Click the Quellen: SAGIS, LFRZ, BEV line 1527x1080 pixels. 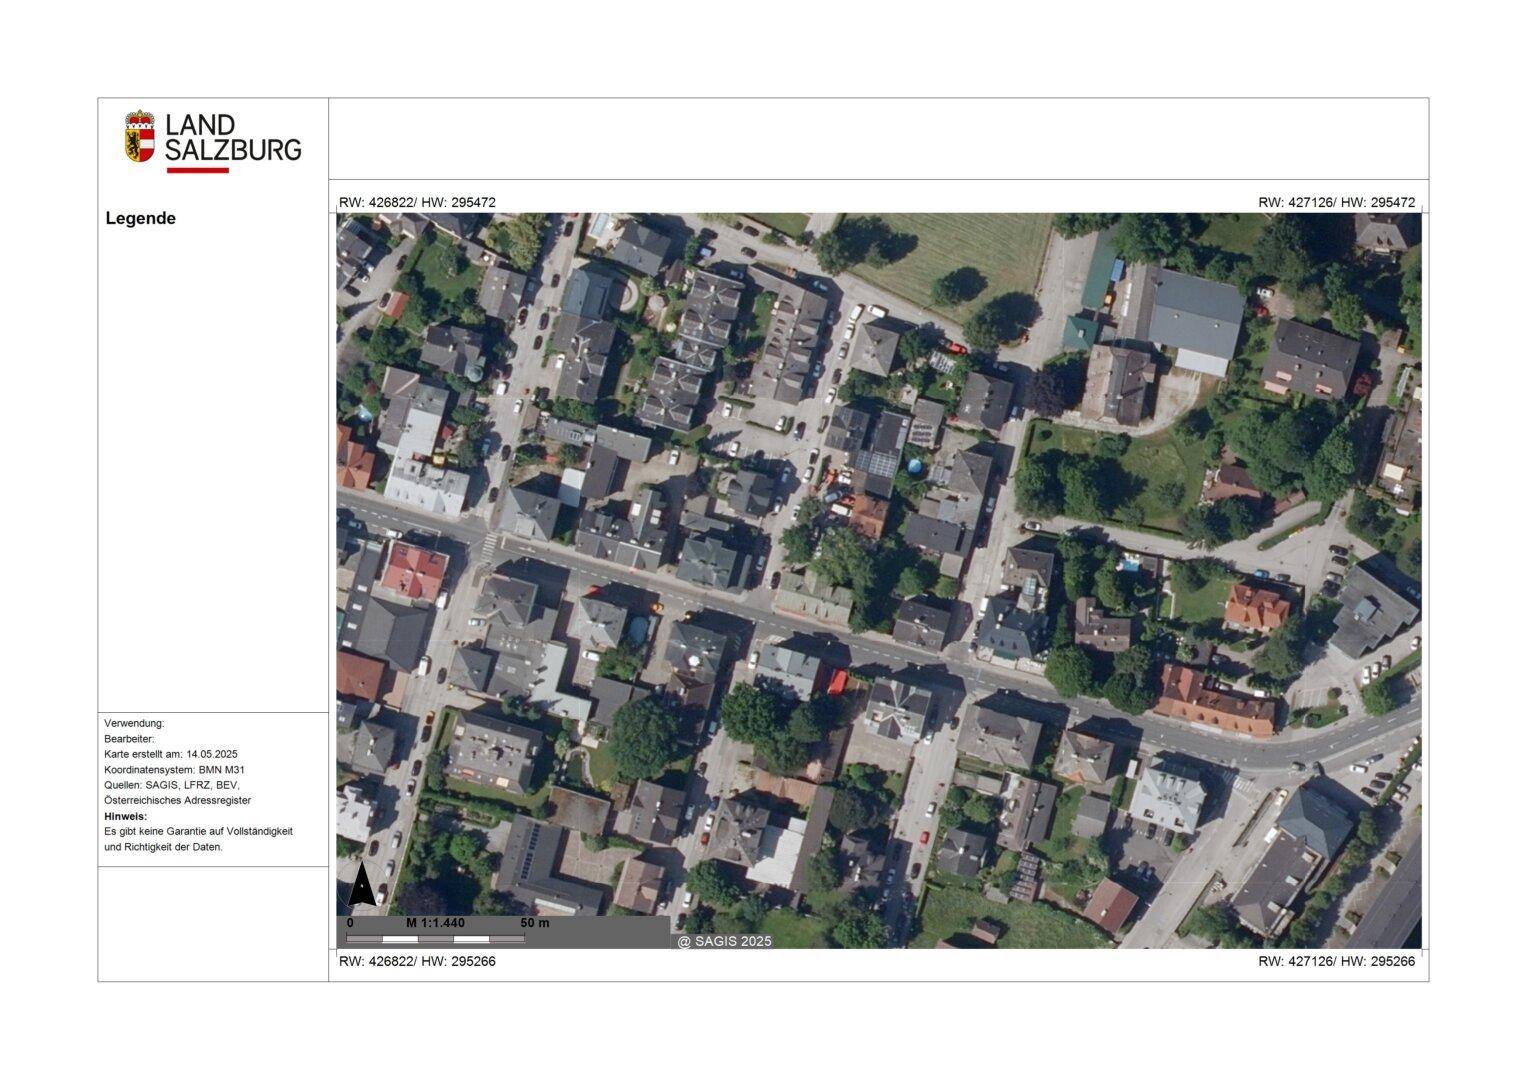(x=172, y=785)
